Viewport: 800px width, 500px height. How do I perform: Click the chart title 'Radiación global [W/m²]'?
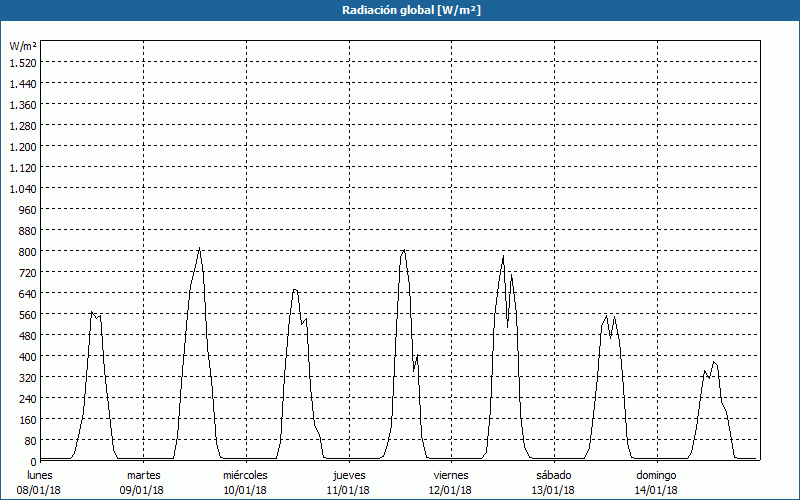(399, 10)
